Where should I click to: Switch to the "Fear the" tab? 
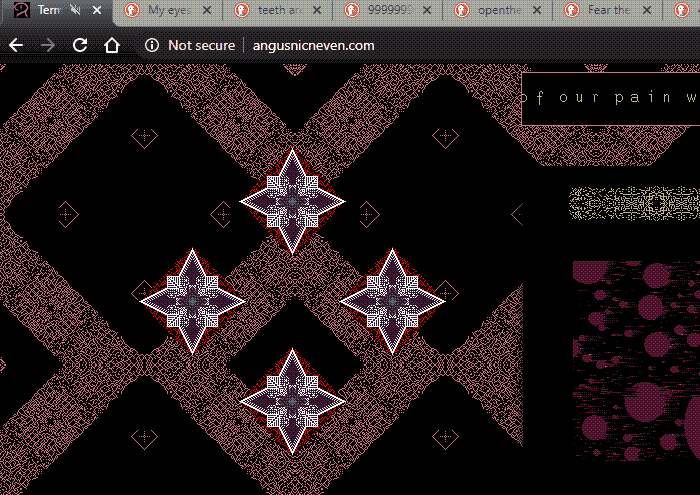[x=605, y=11]
